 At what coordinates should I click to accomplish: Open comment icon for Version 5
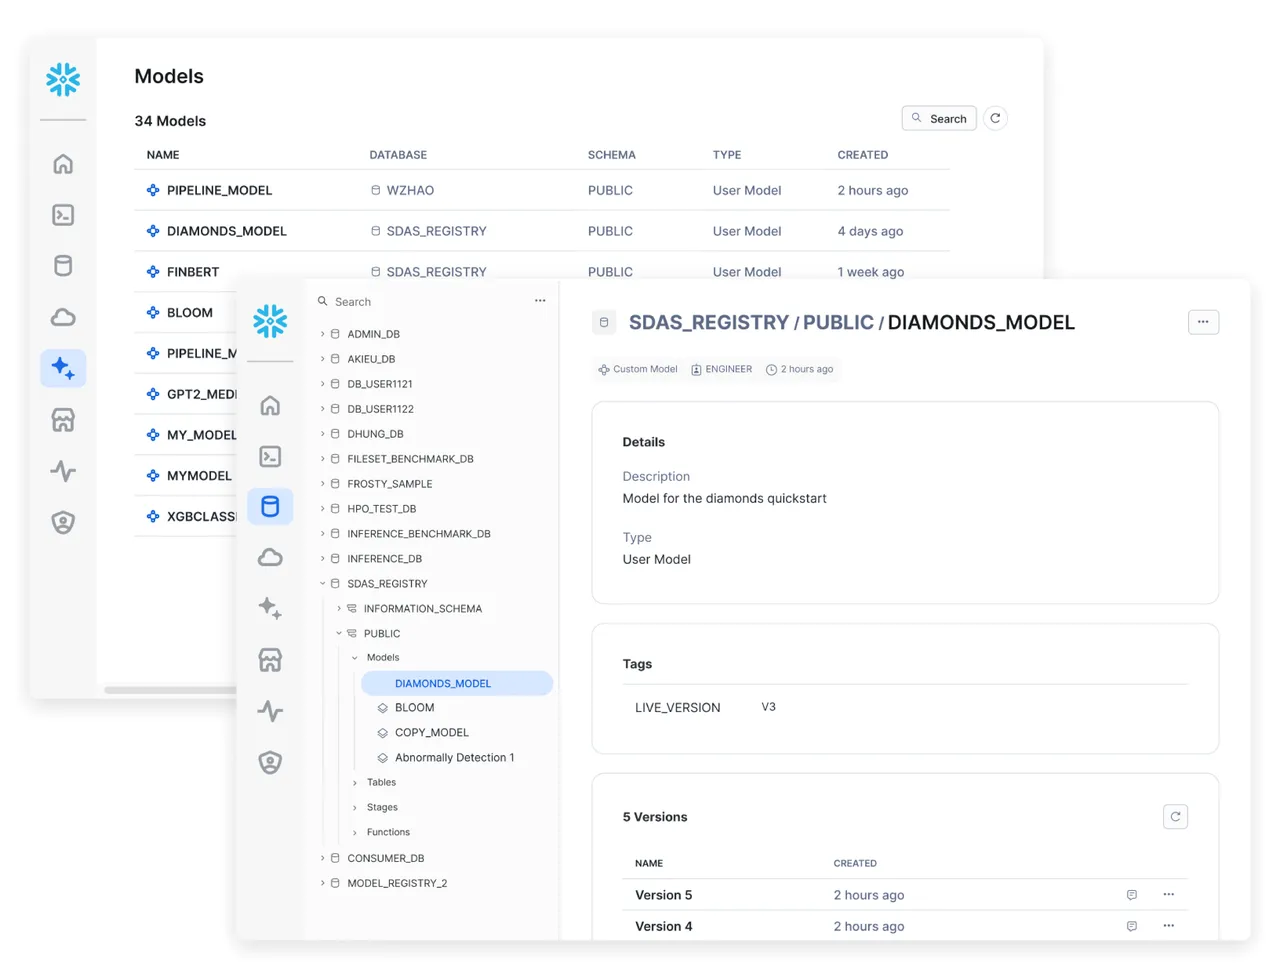tap(1131, 895)
